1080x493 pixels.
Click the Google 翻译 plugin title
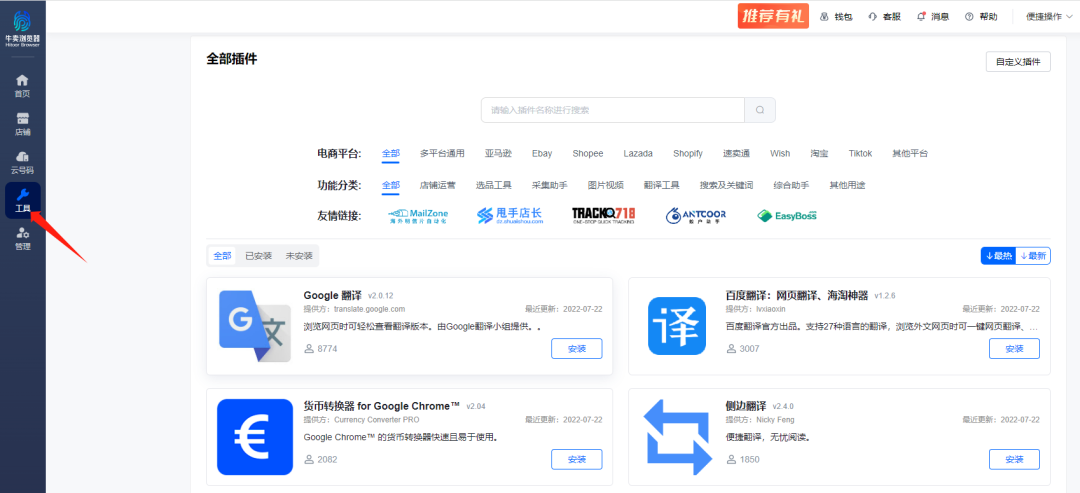(x=333, y=295)
